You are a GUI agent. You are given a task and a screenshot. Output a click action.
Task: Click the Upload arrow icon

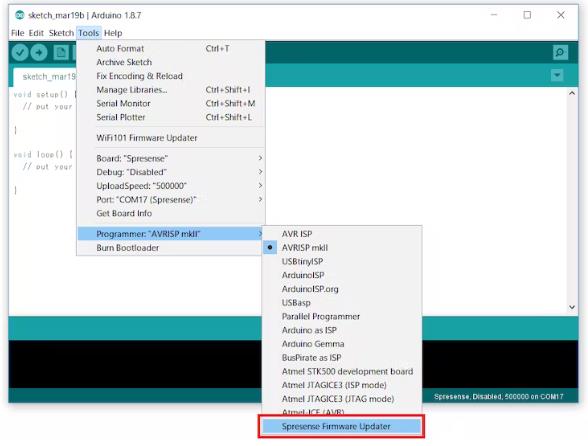(39, 53)
